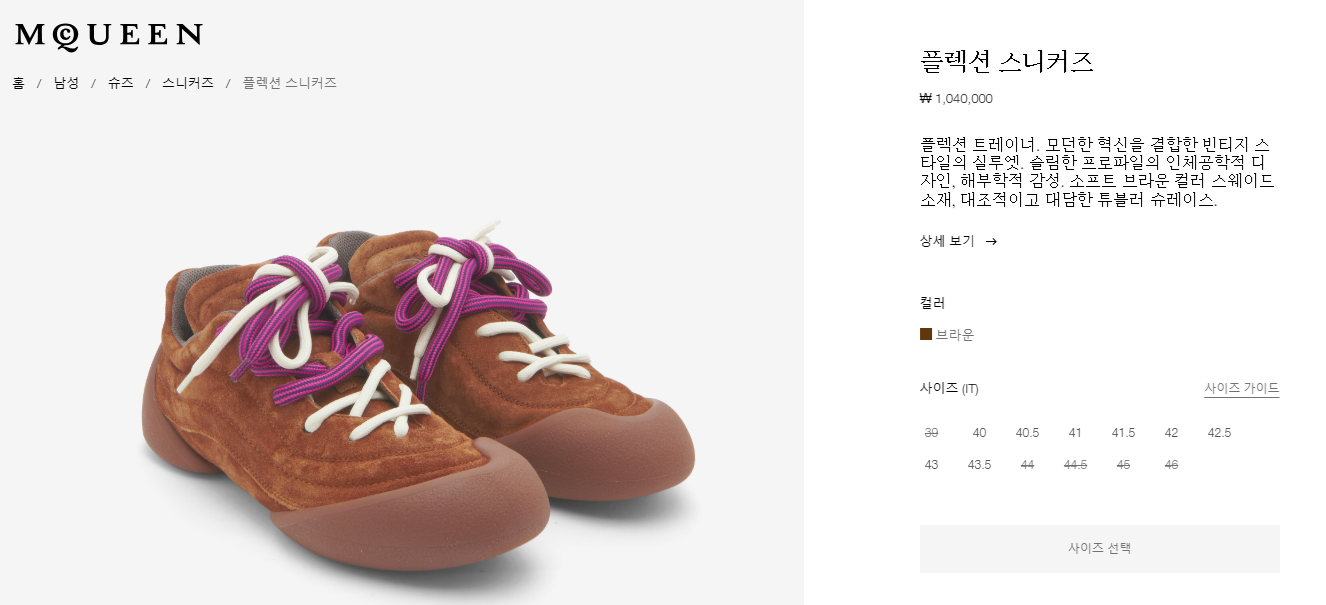Select size 41.5 option
This screenshot has width=1326, height=605.
point(1123,433)
